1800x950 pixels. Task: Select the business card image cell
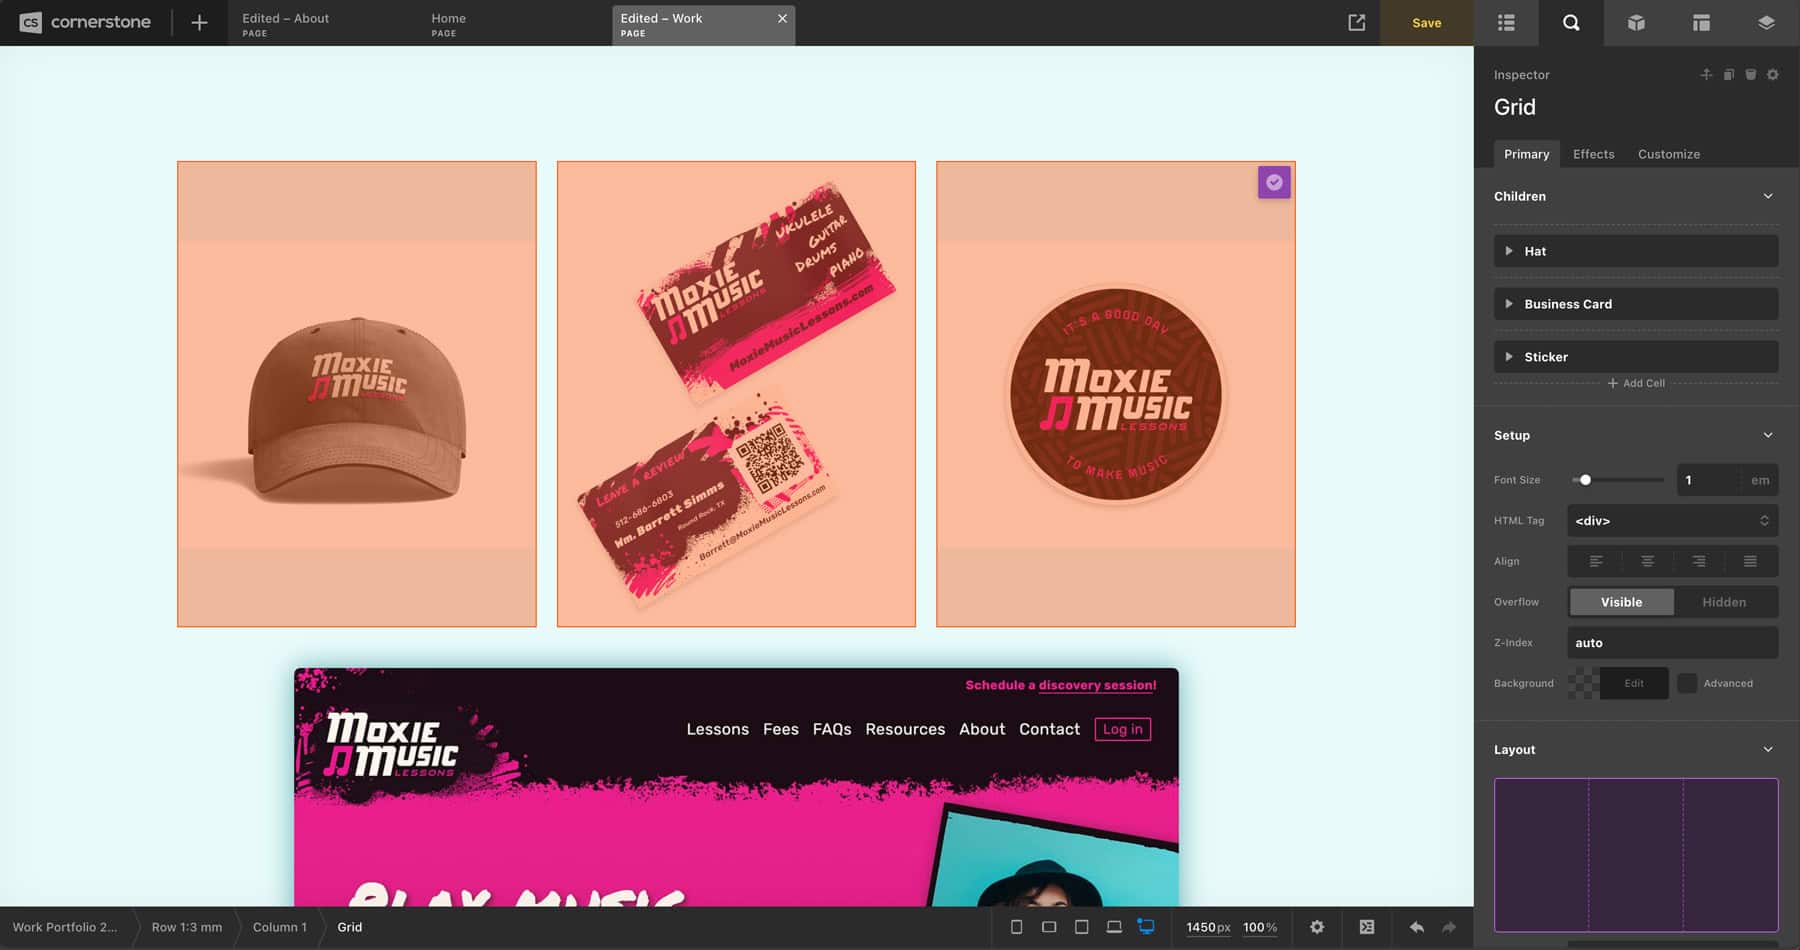click(736, 394)
